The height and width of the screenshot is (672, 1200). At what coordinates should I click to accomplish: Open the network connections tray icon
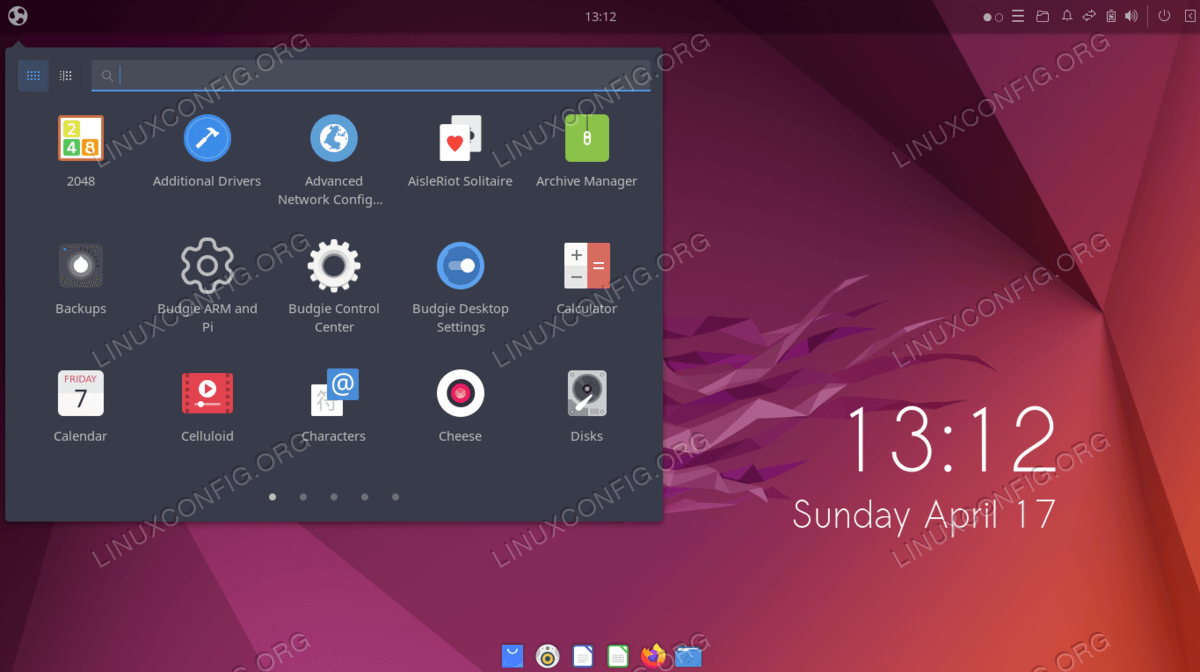(x=1089, y=16)
